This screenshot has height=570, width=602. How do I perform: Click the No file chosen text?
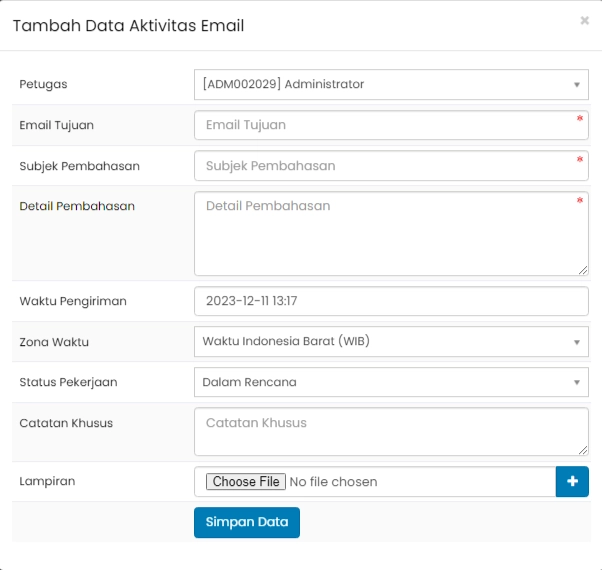333,482
